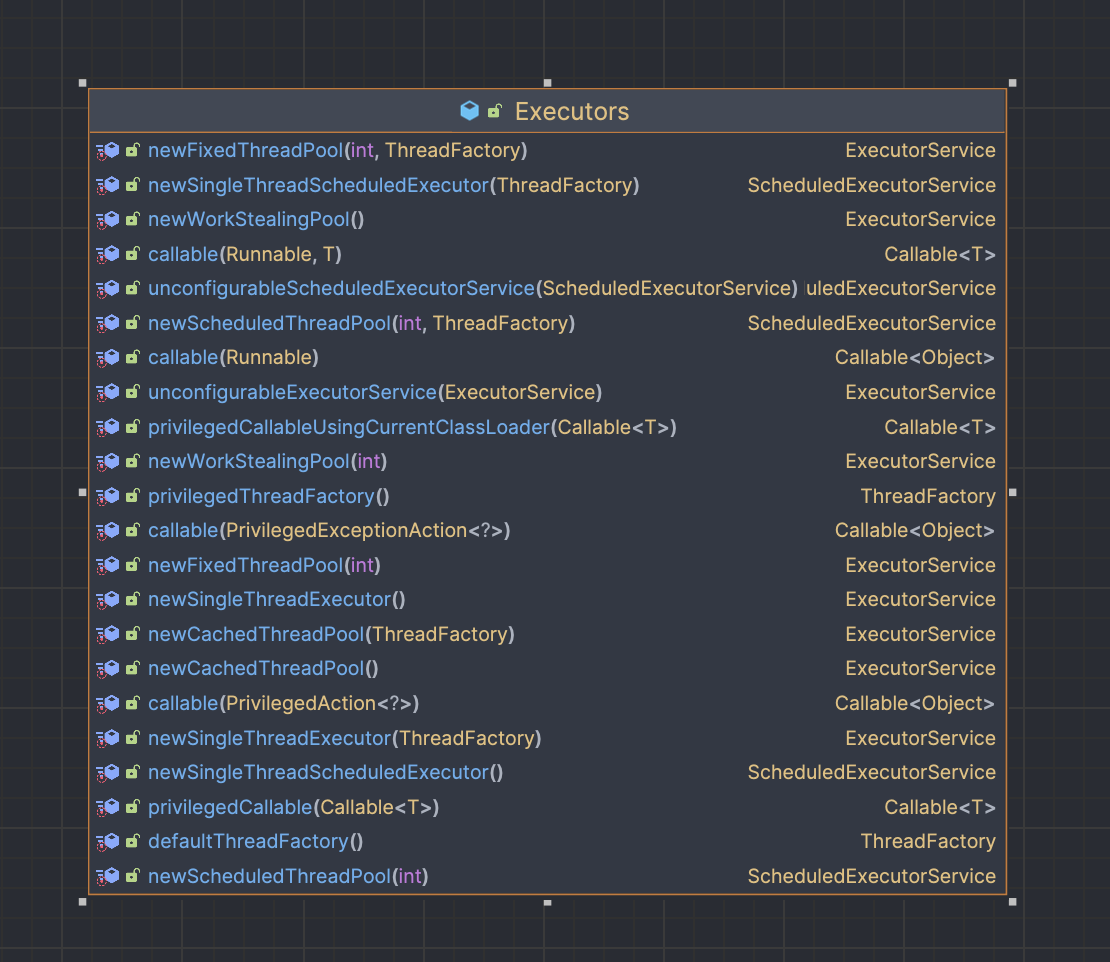Select method newFixedThreadPool(int)

pos(265,565)
